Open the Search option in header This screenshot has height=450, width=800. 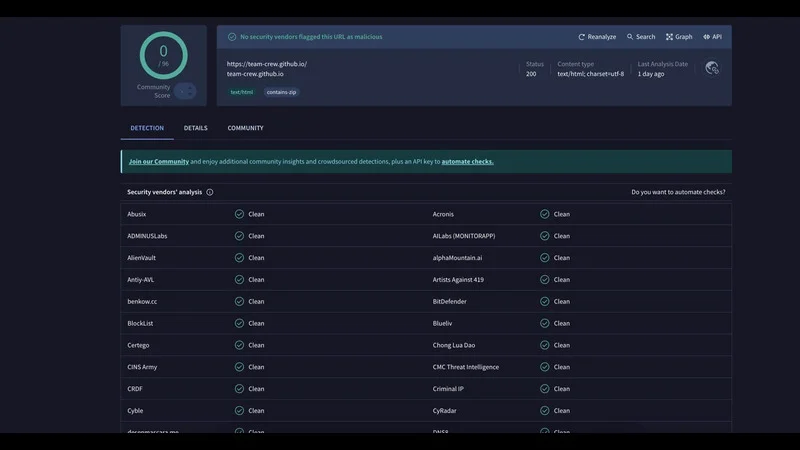point(641,37)
